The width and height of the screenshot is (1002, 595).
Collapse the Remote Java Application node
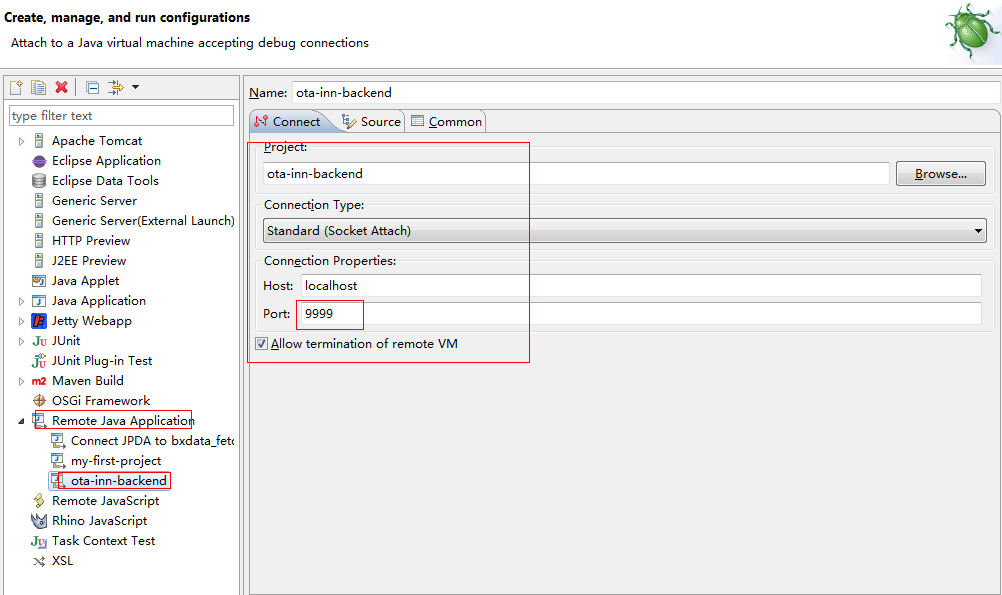[22, 421]
